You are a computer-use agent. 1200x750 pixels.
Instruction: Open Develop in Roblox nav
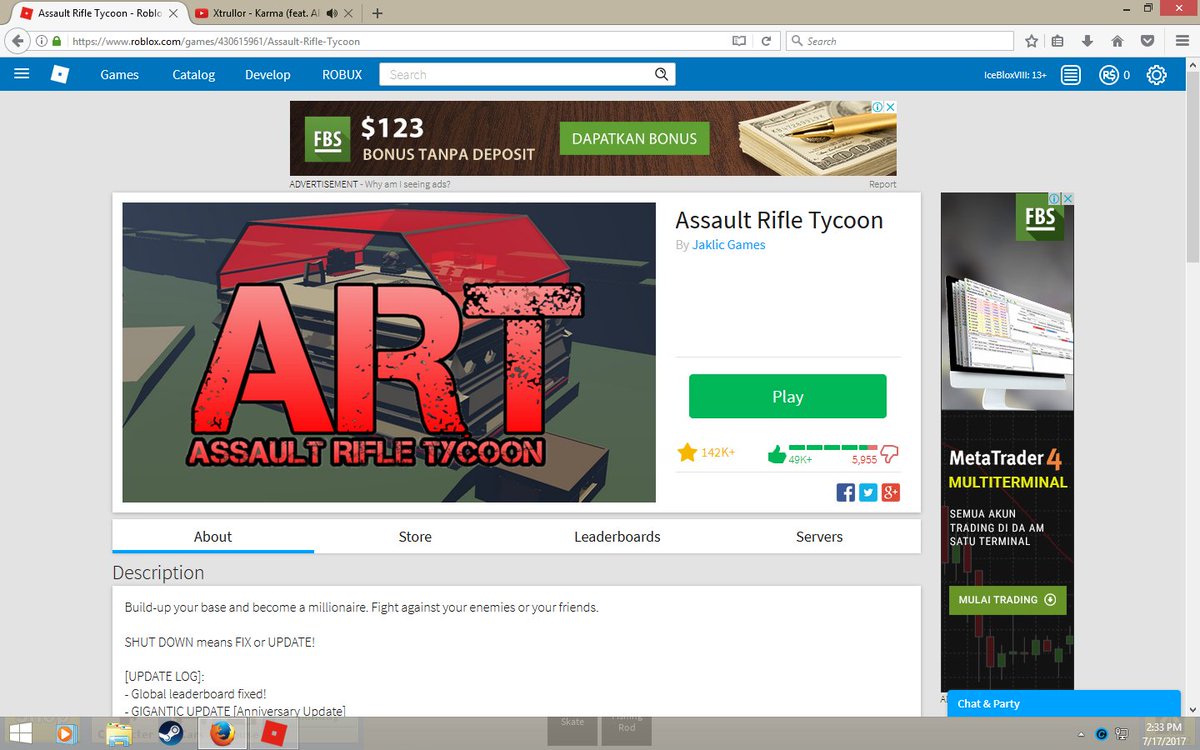coord(268,74)
